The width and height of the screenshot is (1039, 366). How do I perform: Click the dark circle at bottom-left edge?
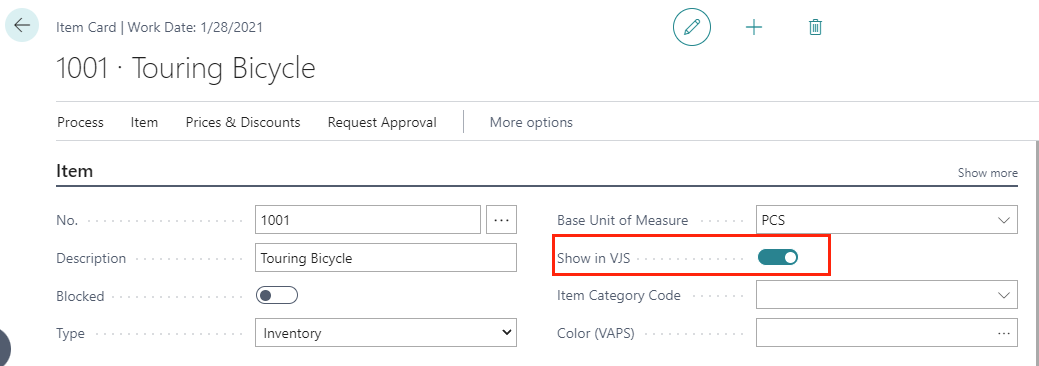(x=5, y=347)
